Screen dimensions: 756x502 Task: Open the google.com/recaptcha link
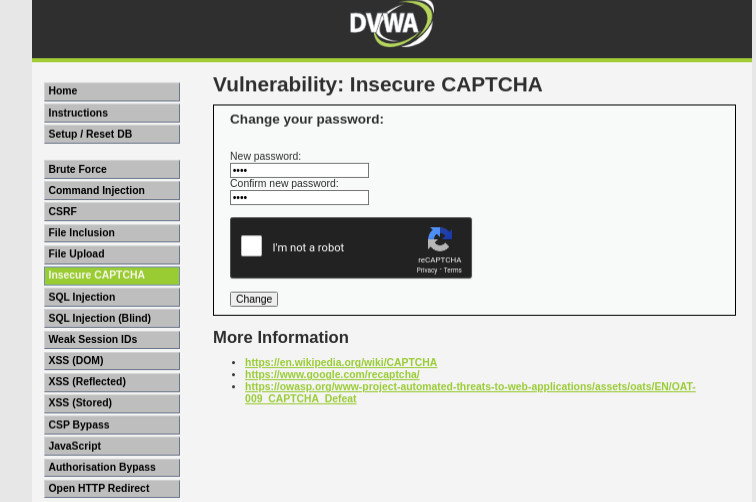click(x=332, y=374)
